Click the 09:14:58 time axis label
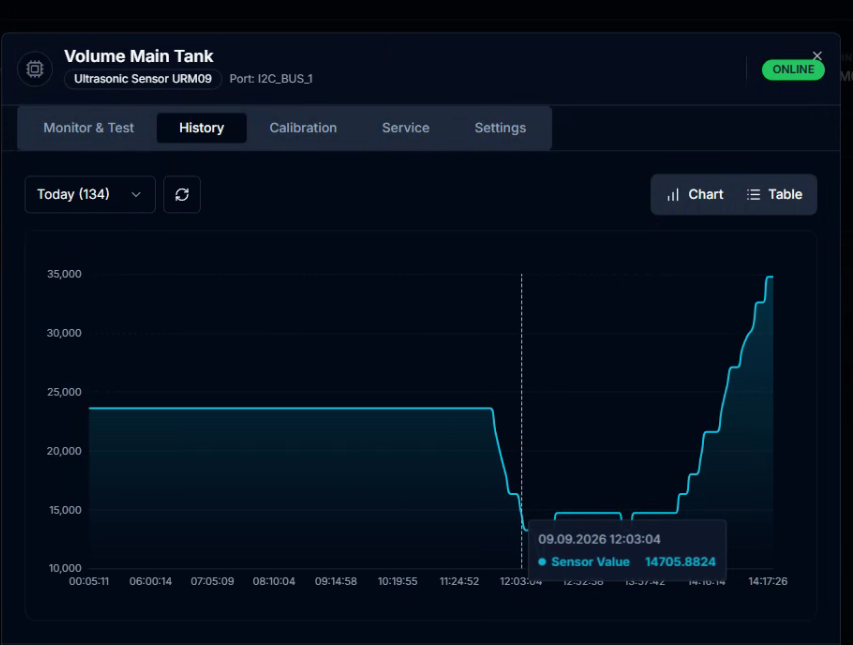Screen dimensions: 853x645 click(x=336, y=581)
